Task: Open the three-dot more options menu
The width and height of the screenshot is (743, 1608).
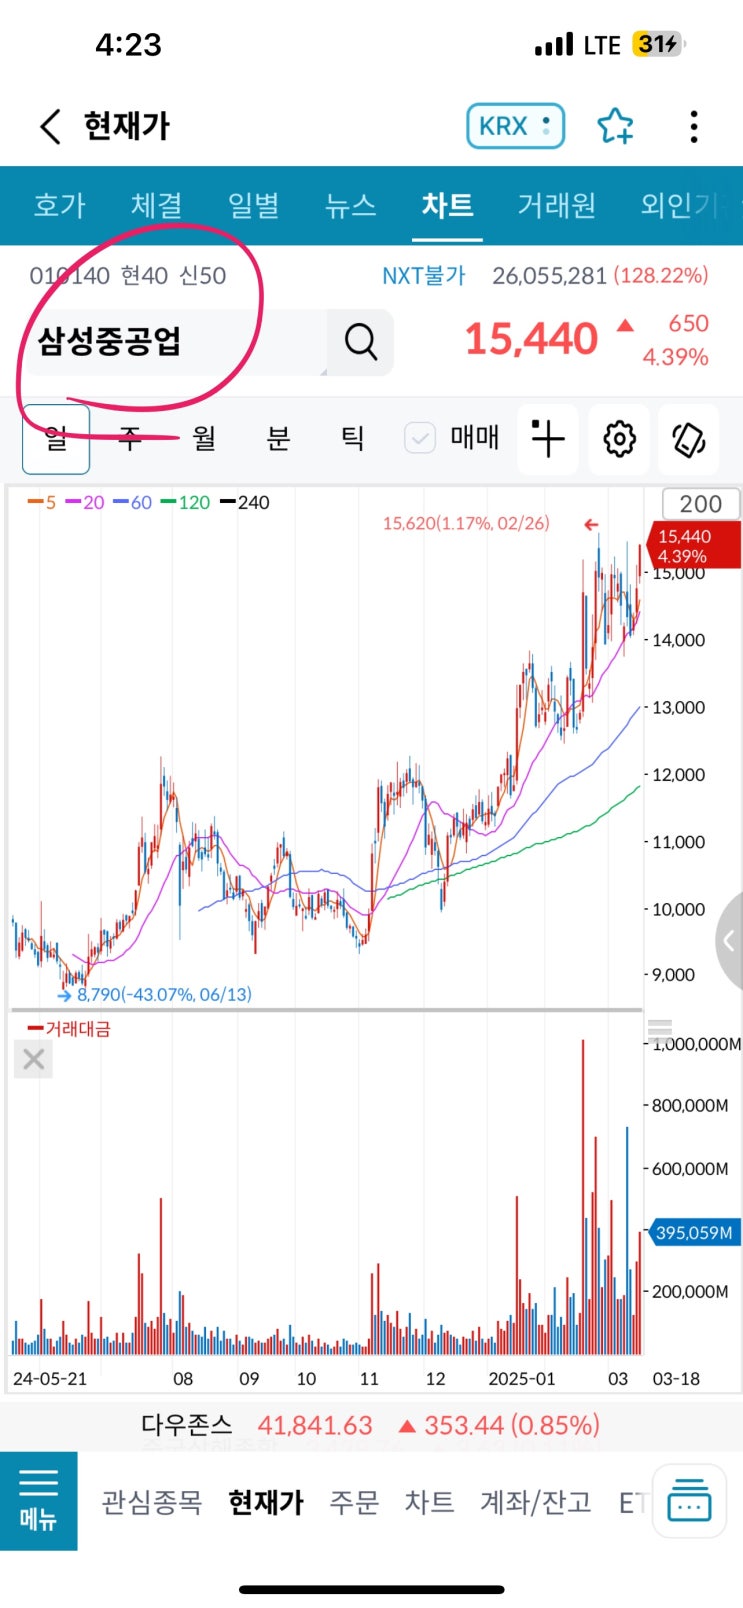Action: (x=694, y=126)
